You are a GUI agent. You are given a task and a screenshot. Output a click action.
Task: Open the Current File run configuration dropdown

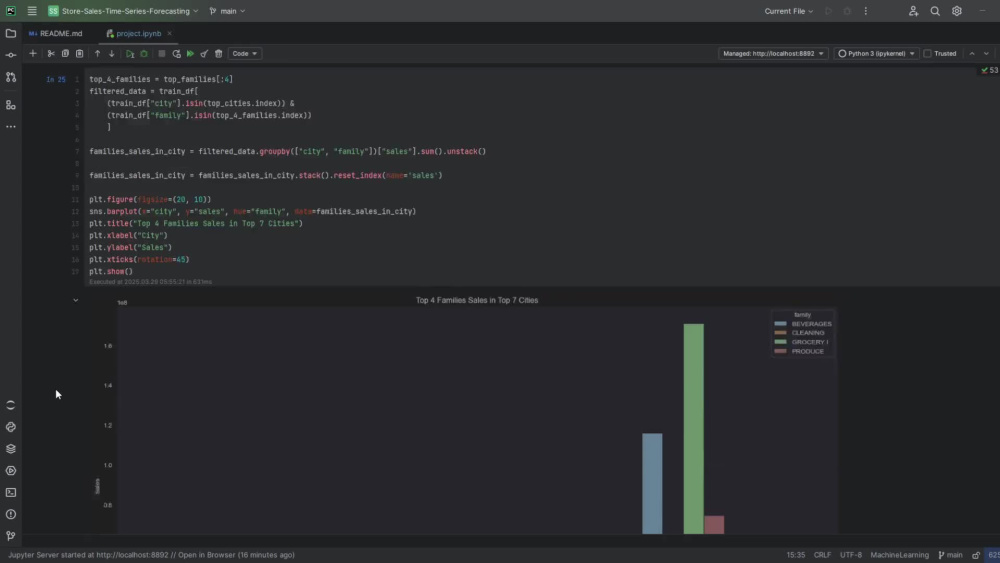[789, 11]
